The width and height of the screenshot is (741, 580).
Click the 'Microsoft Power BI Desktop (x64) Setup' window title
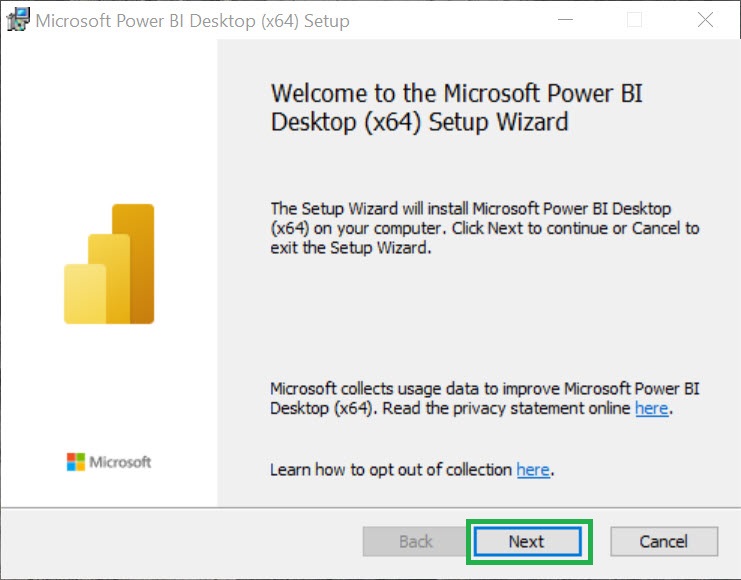192,20
